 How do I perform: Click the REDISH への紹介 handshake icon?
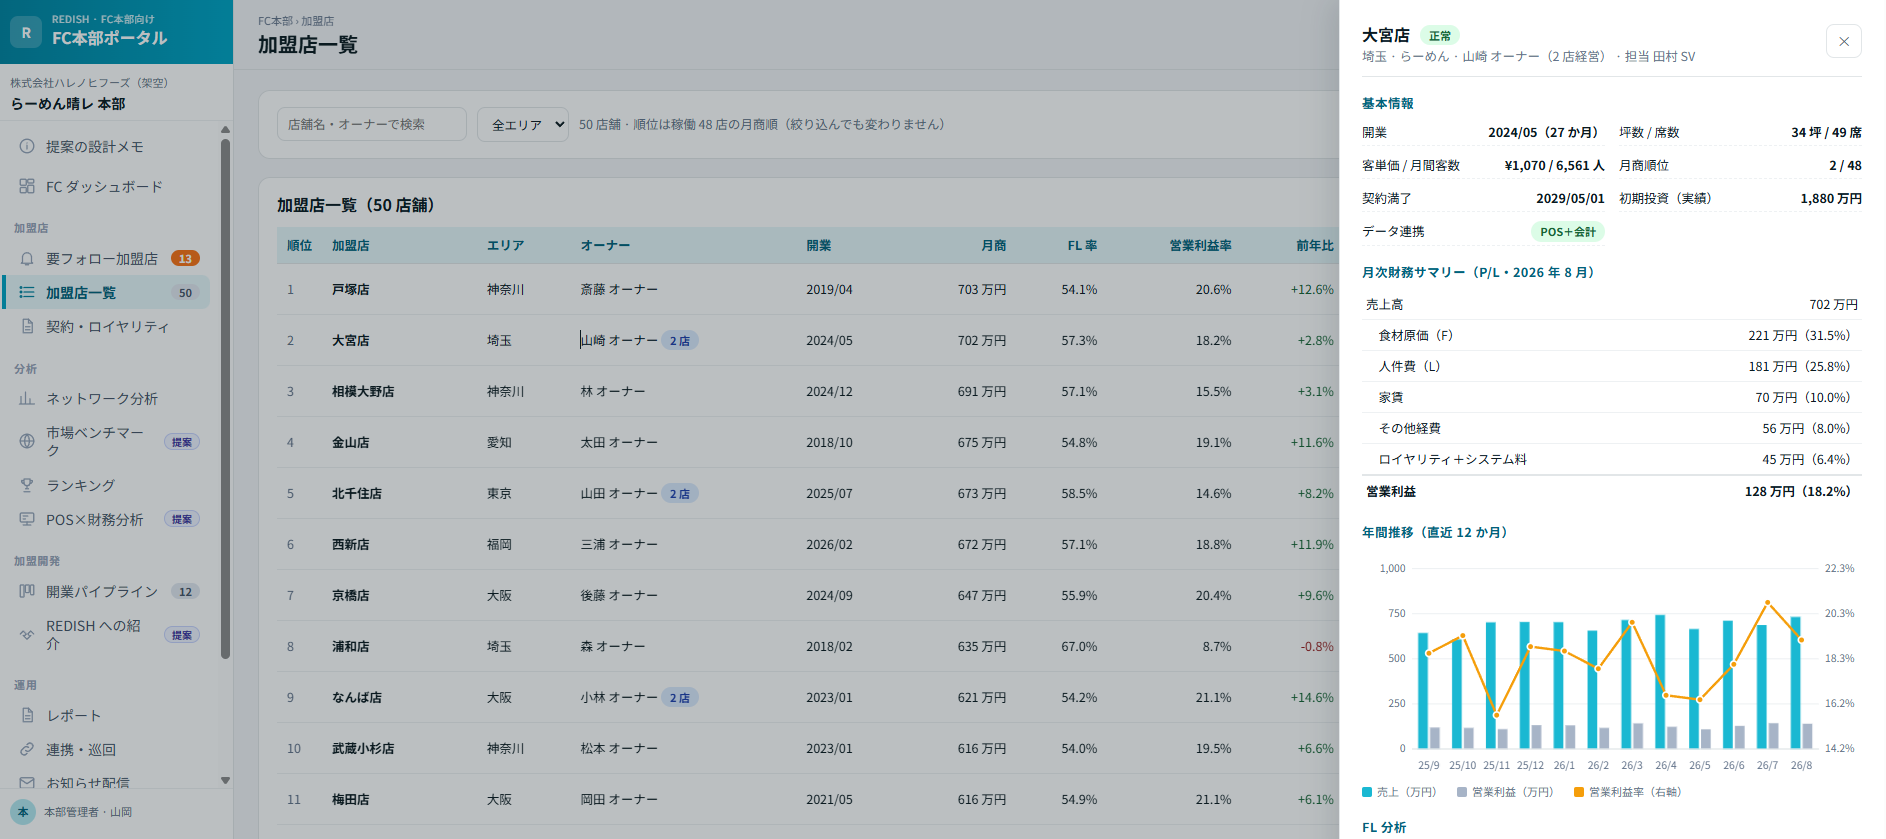tap(27, 634)
